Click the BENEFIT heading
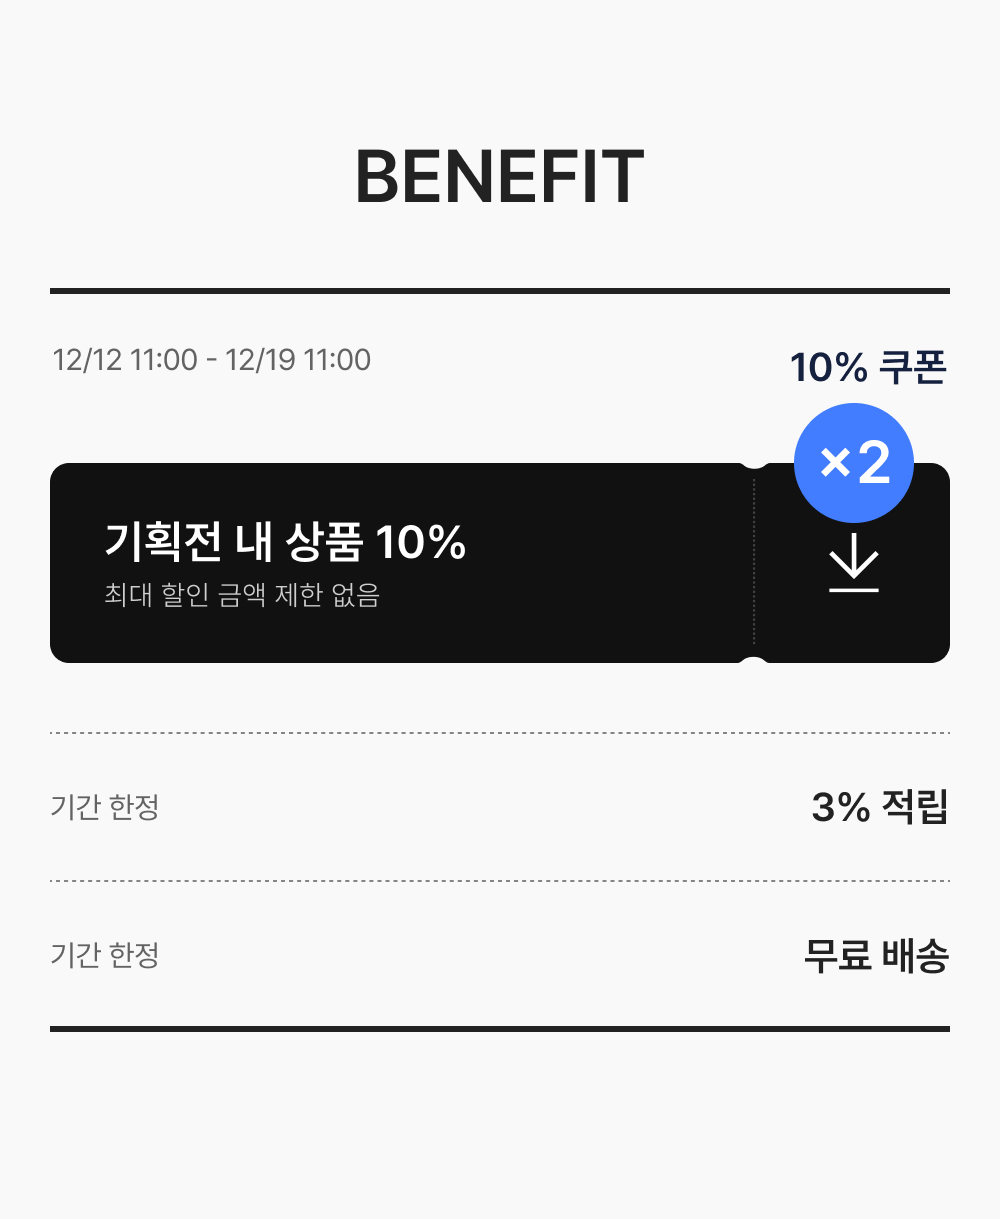Image resolution: width=1000 pixels, height=1219 pixels. tap(499, 178)
